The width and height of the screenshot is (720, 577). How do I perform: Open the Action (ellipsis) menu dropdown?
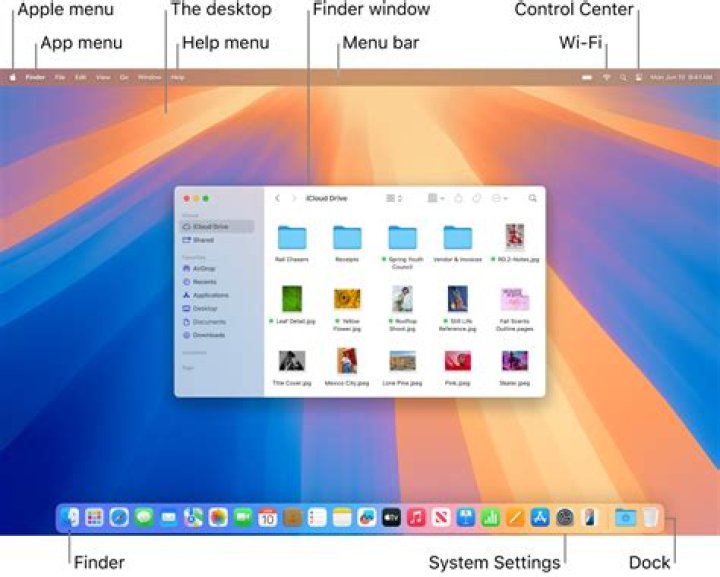pyautogui.click(x=500, y=198)
